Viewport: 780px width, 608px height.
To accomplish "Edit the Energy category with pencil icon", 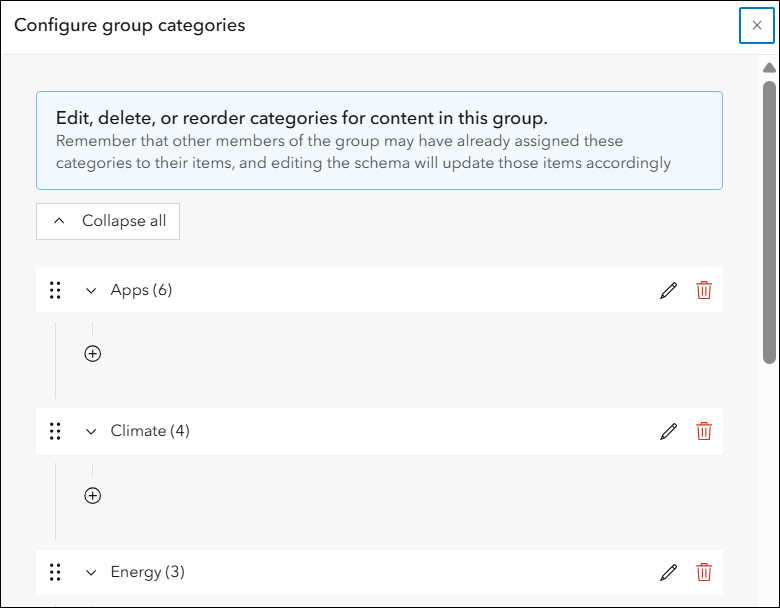I will [668, 572].
